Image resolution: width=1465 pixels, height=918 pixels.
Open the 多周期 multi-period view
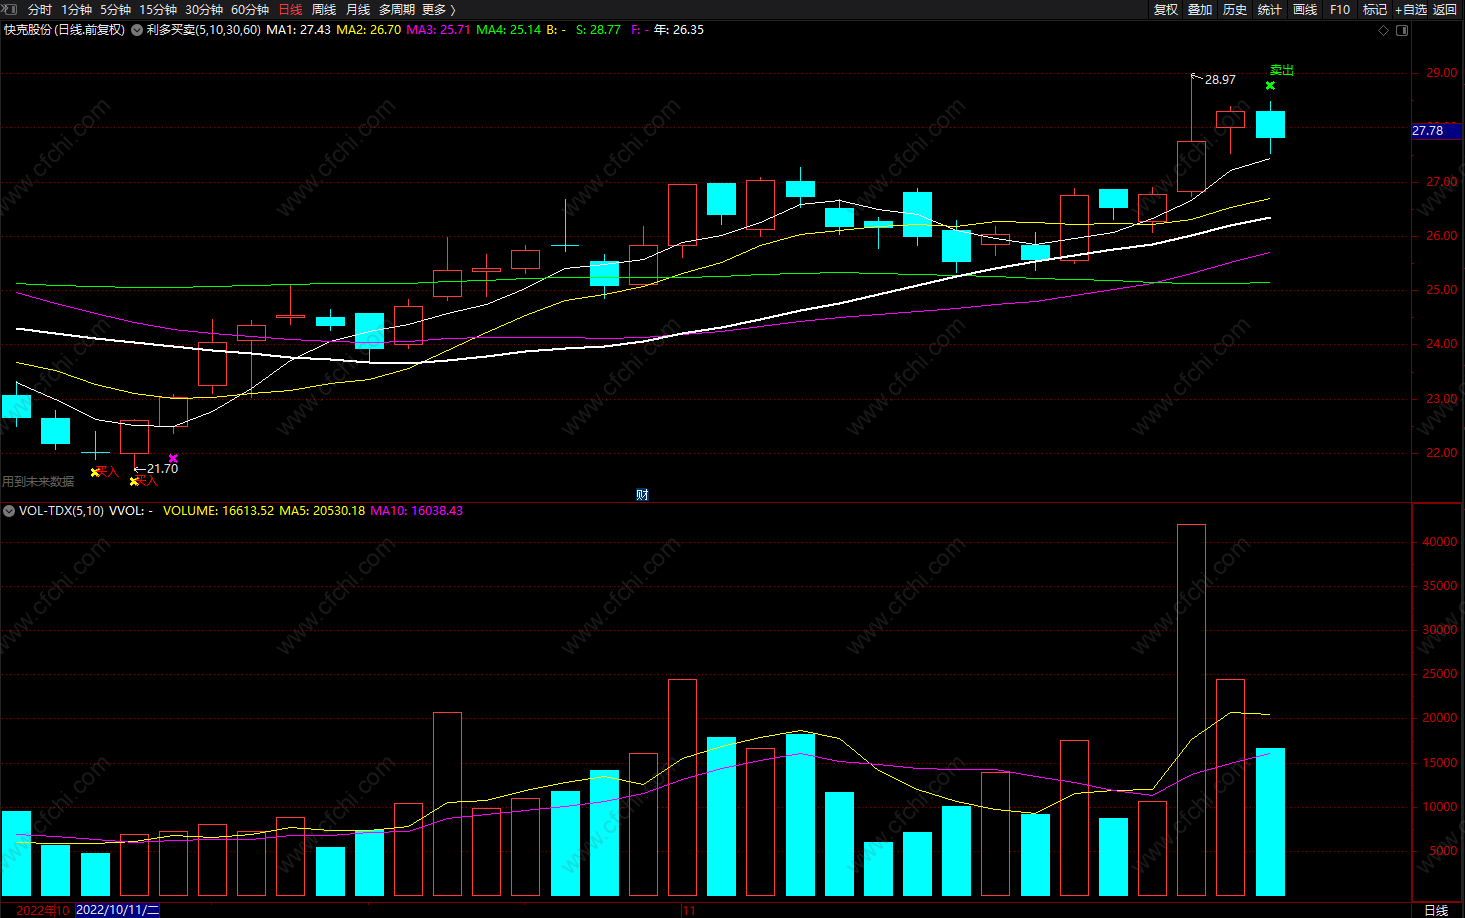click(397, 9)
